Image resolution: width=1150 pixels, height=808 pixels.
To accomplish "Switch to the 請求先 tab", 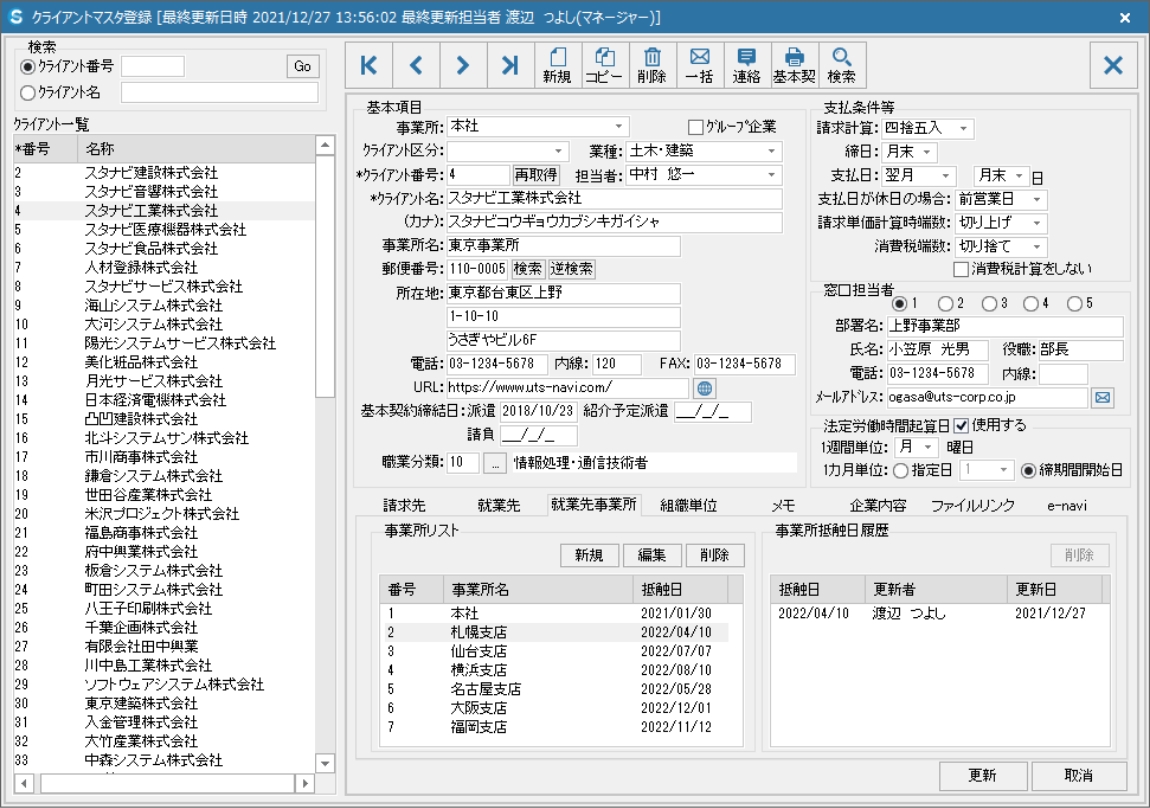I will (404, 505).
